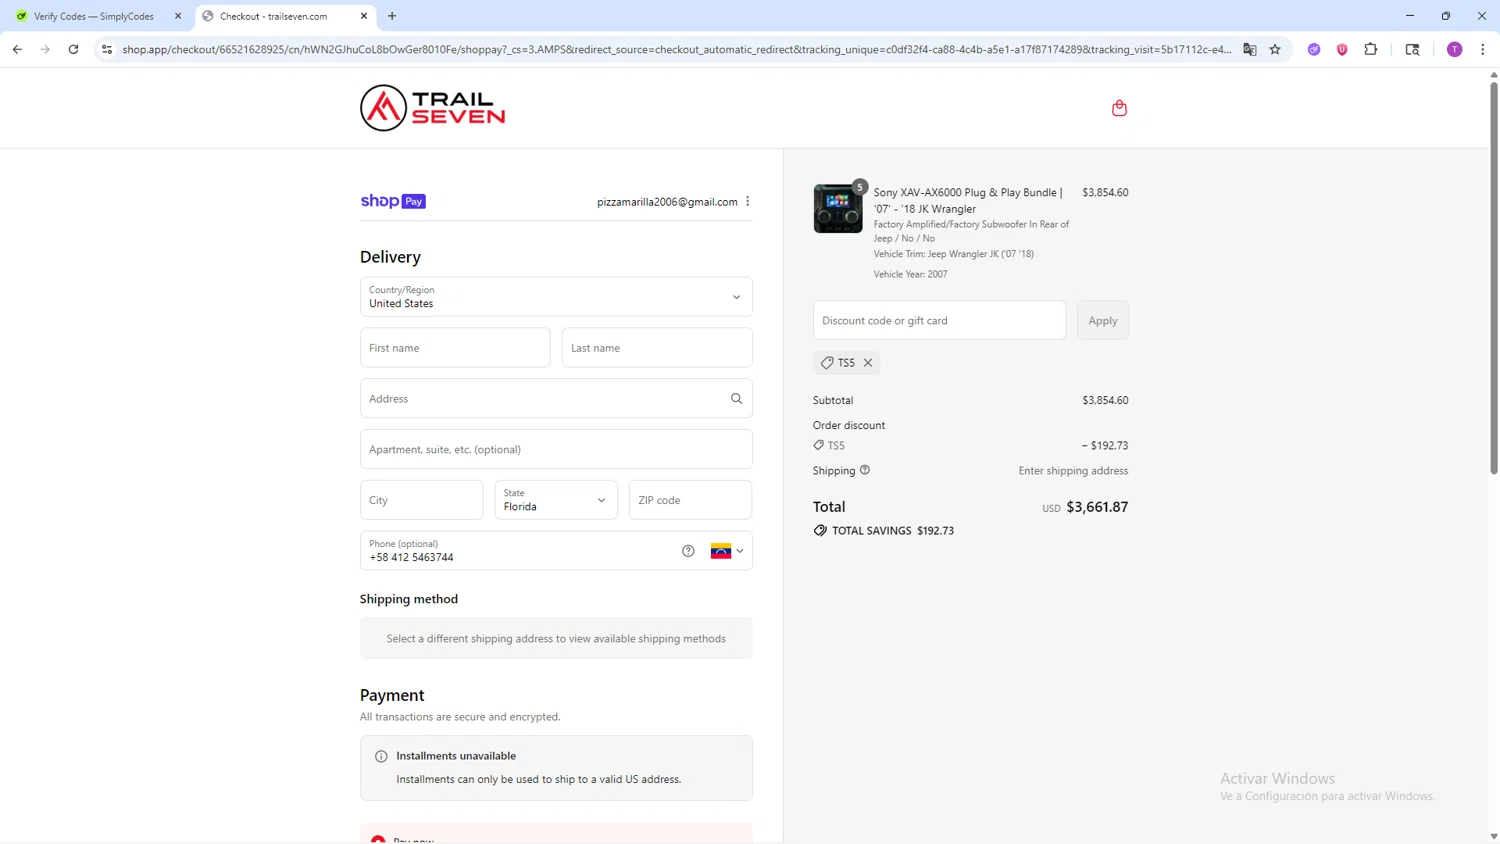Click the Total amount $3,661.87
1500x844 pixels.
pyautogui.click(x=1097, y=507)
